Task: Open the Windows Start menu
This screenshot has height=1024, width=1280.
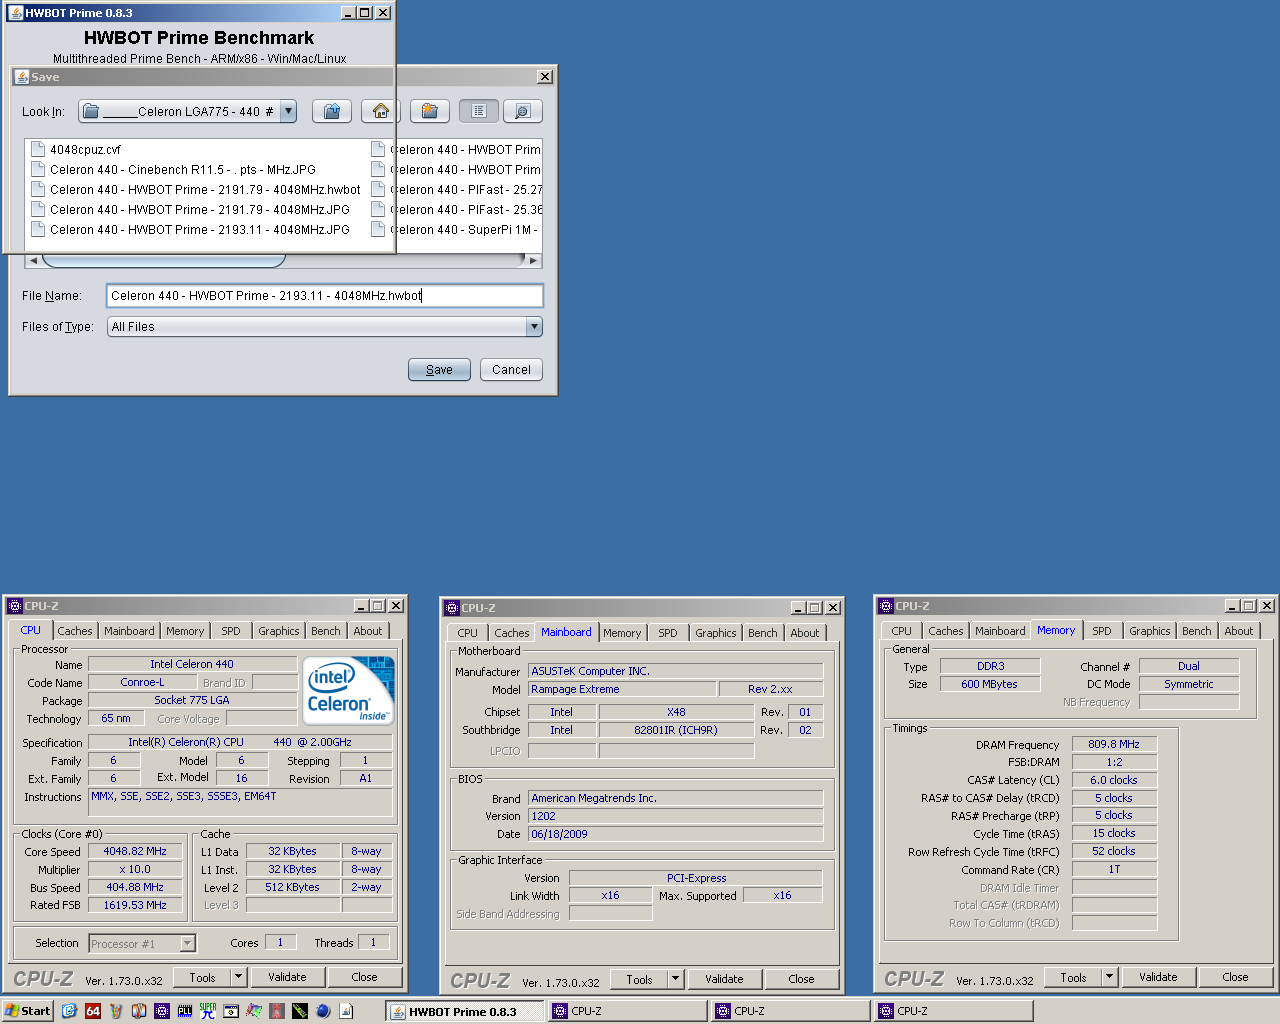Action: pyautogui.click(x=28, y=1011)
